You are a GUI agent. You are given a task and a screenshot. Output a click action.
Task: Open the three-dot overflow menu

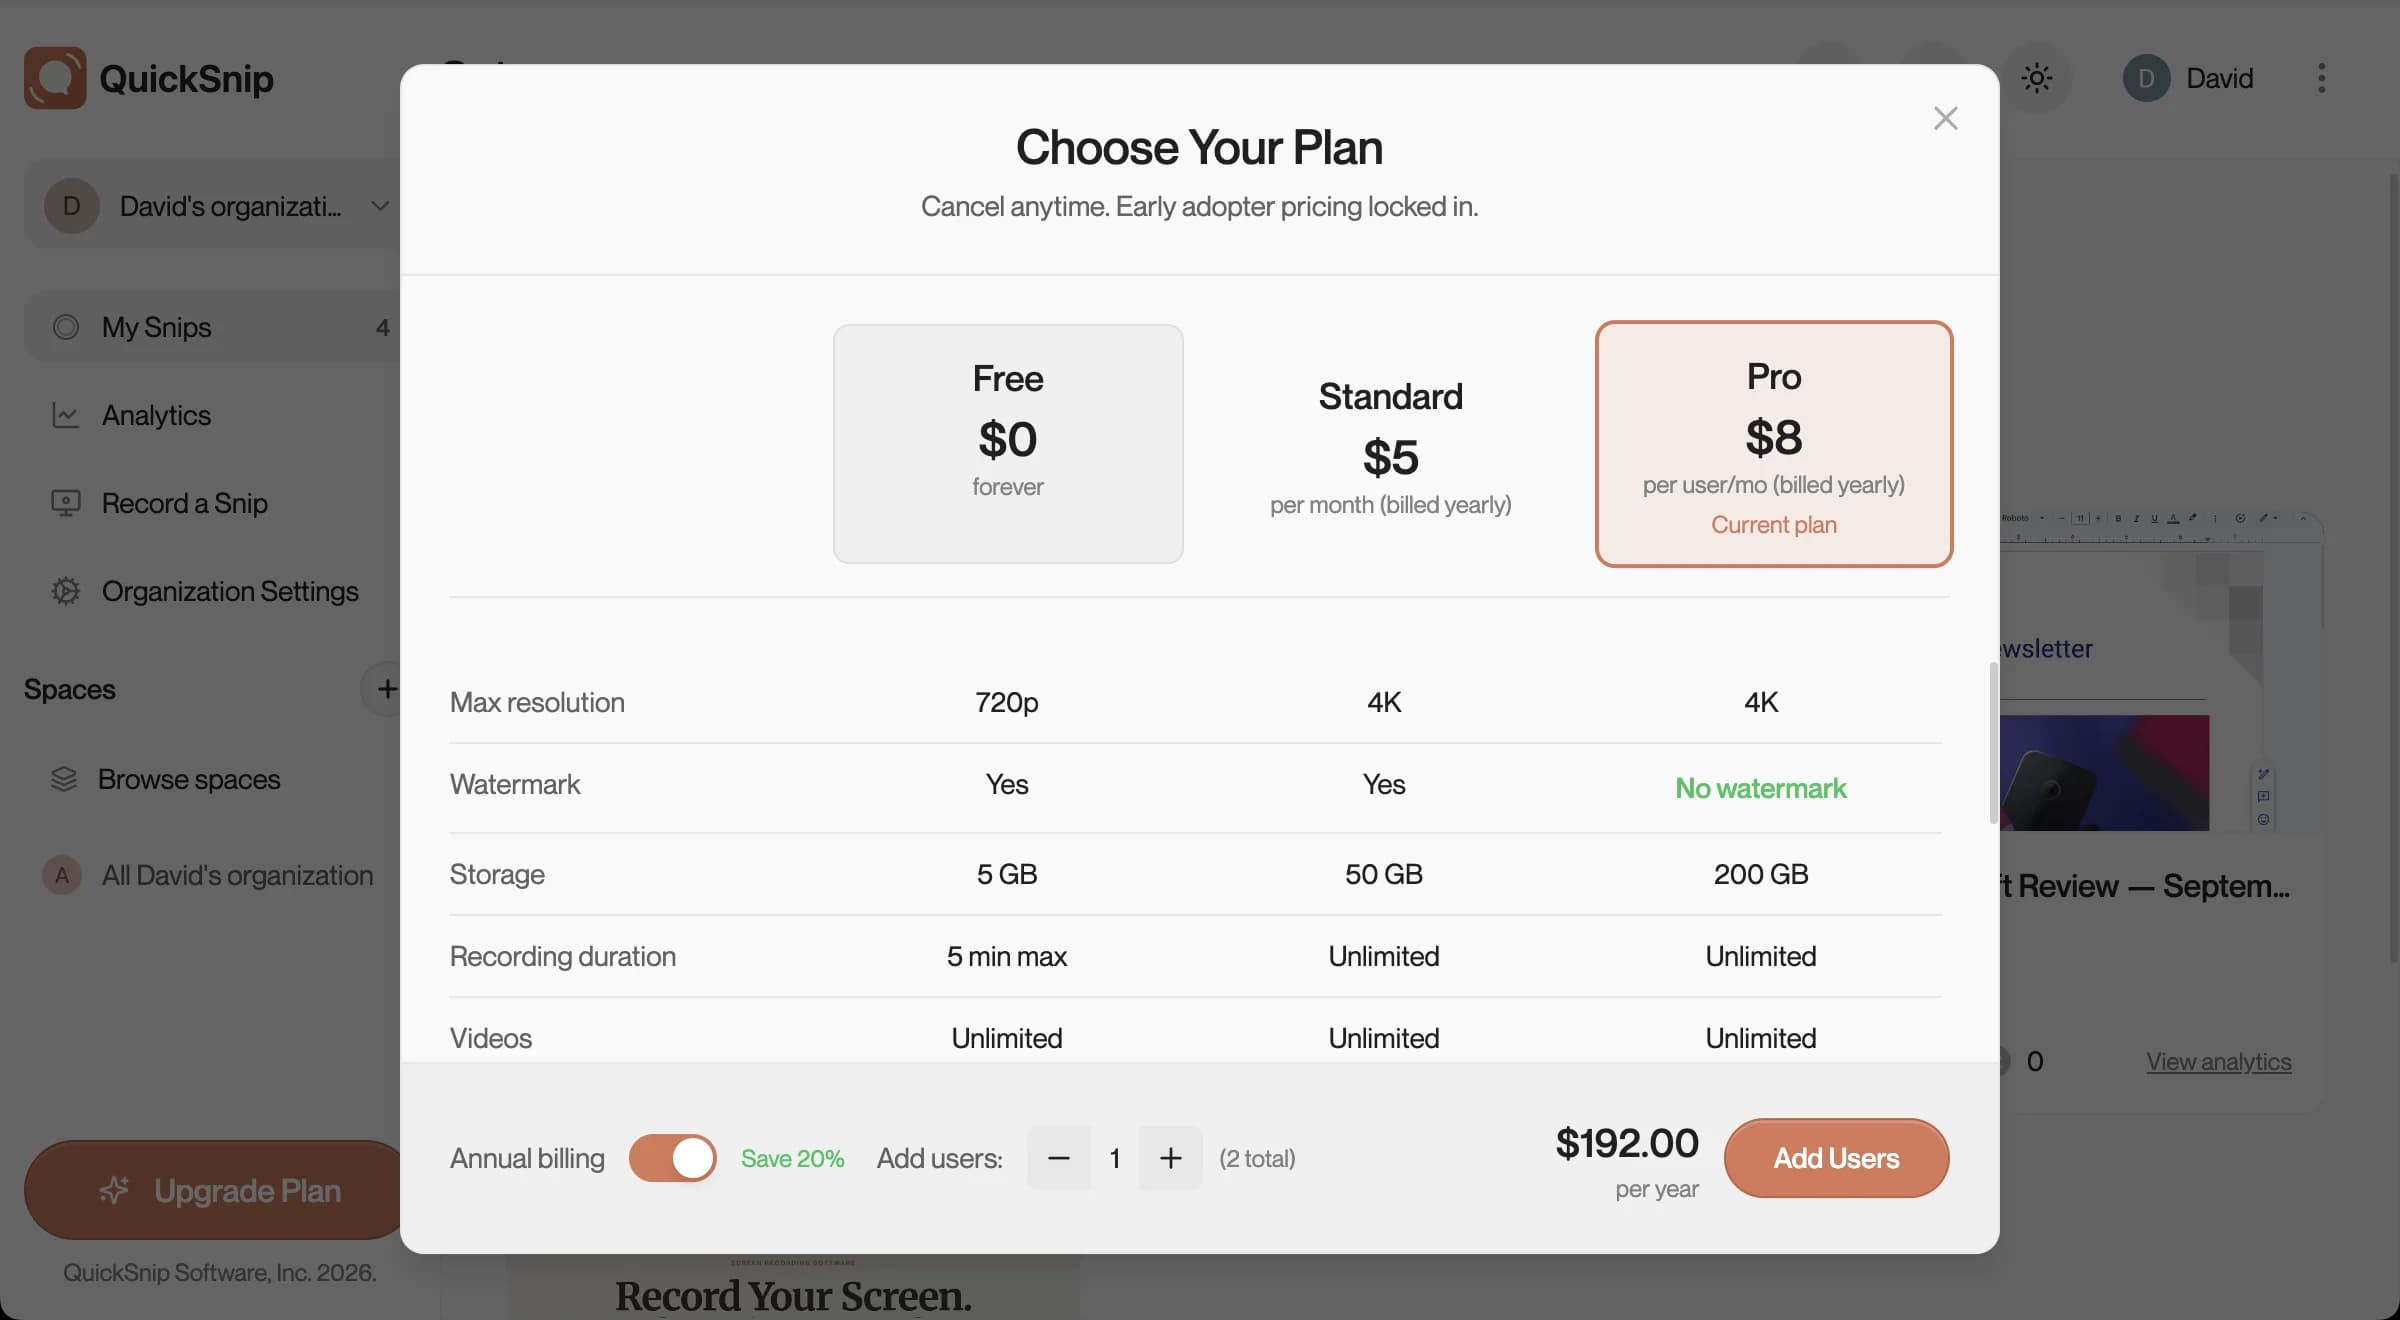coord(2321,77)
